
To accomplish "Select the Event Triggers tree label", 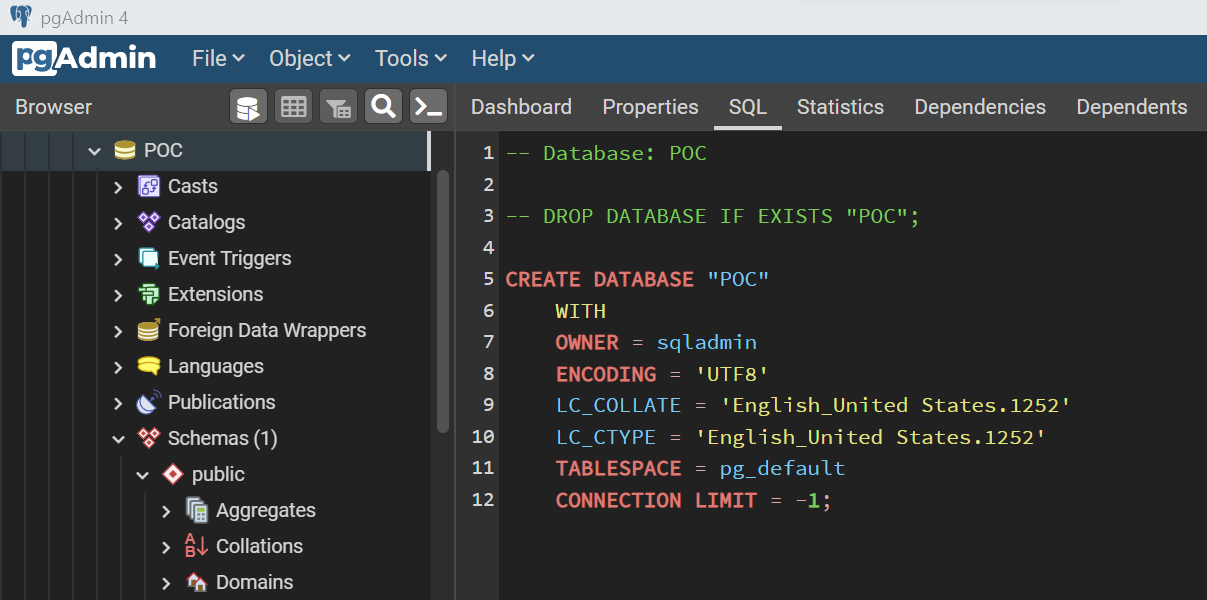I will click(230, 259).
